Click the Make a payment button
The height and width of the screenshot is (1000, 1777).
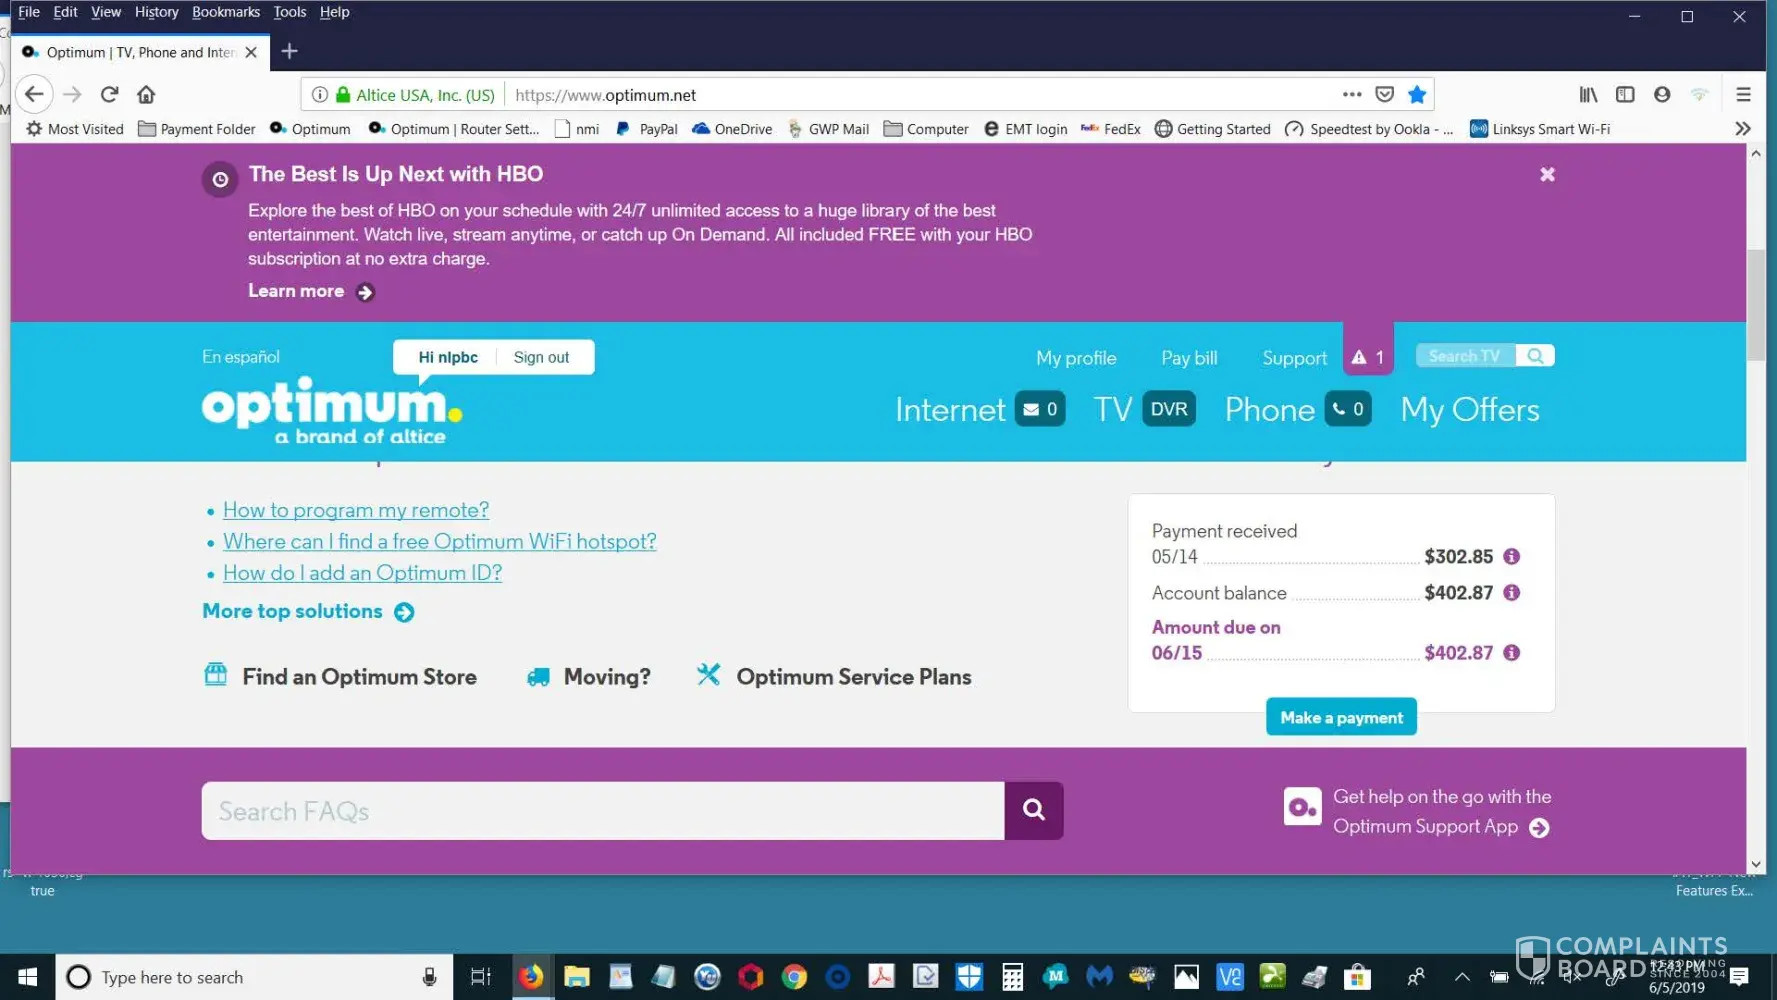pos(1341,717)
